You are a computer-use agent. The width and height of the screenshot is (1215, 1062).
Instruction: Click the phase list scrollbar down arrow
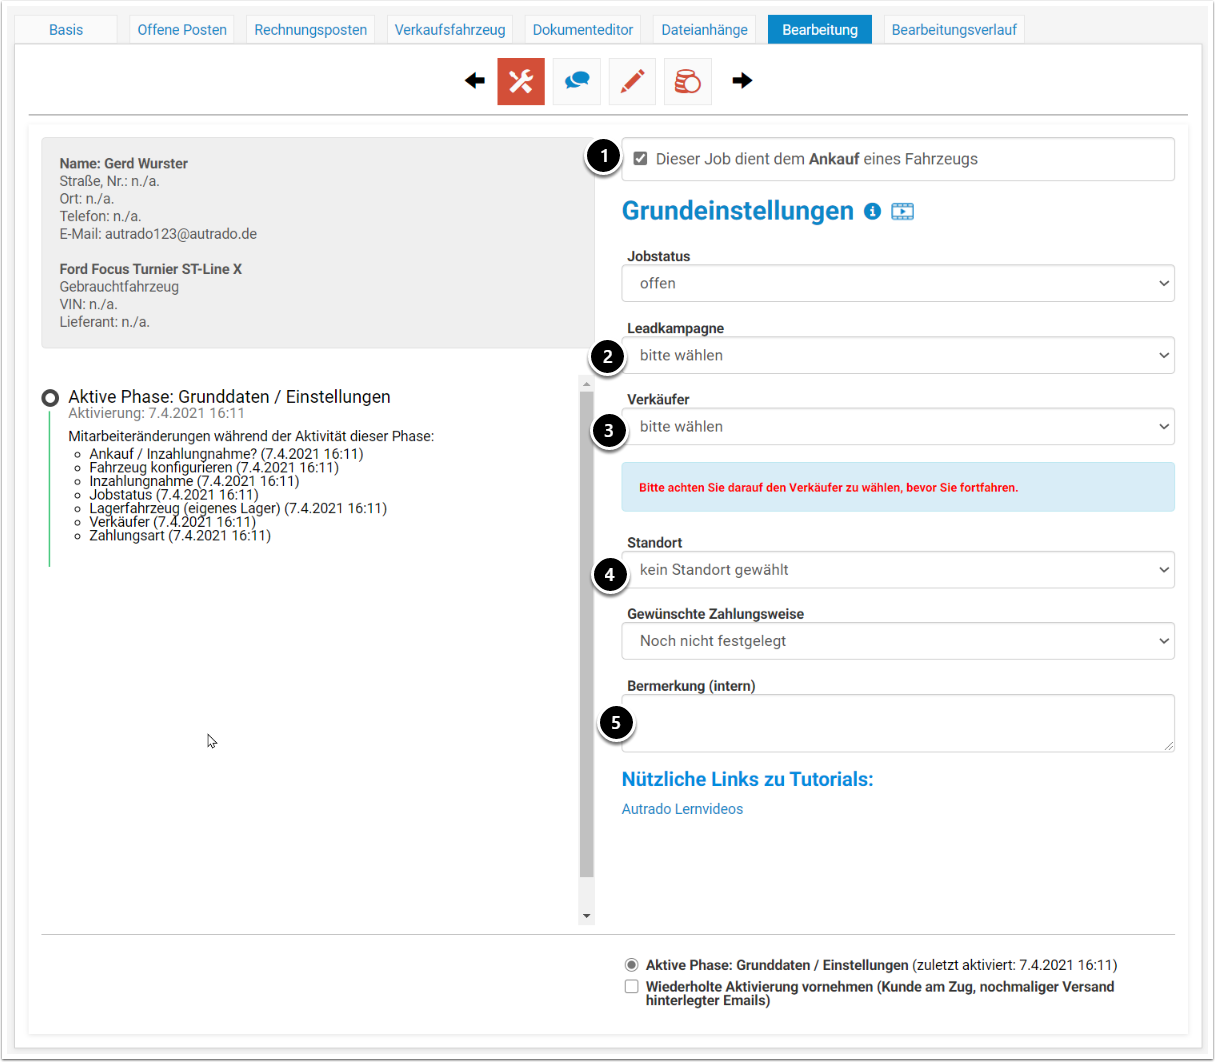(x=587, y=916)
